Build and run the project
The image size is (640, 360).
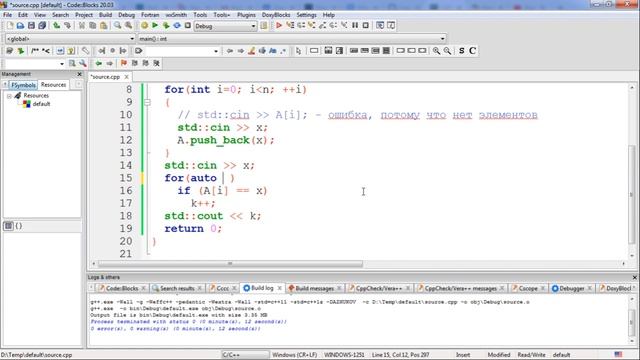tap(166, 25)
